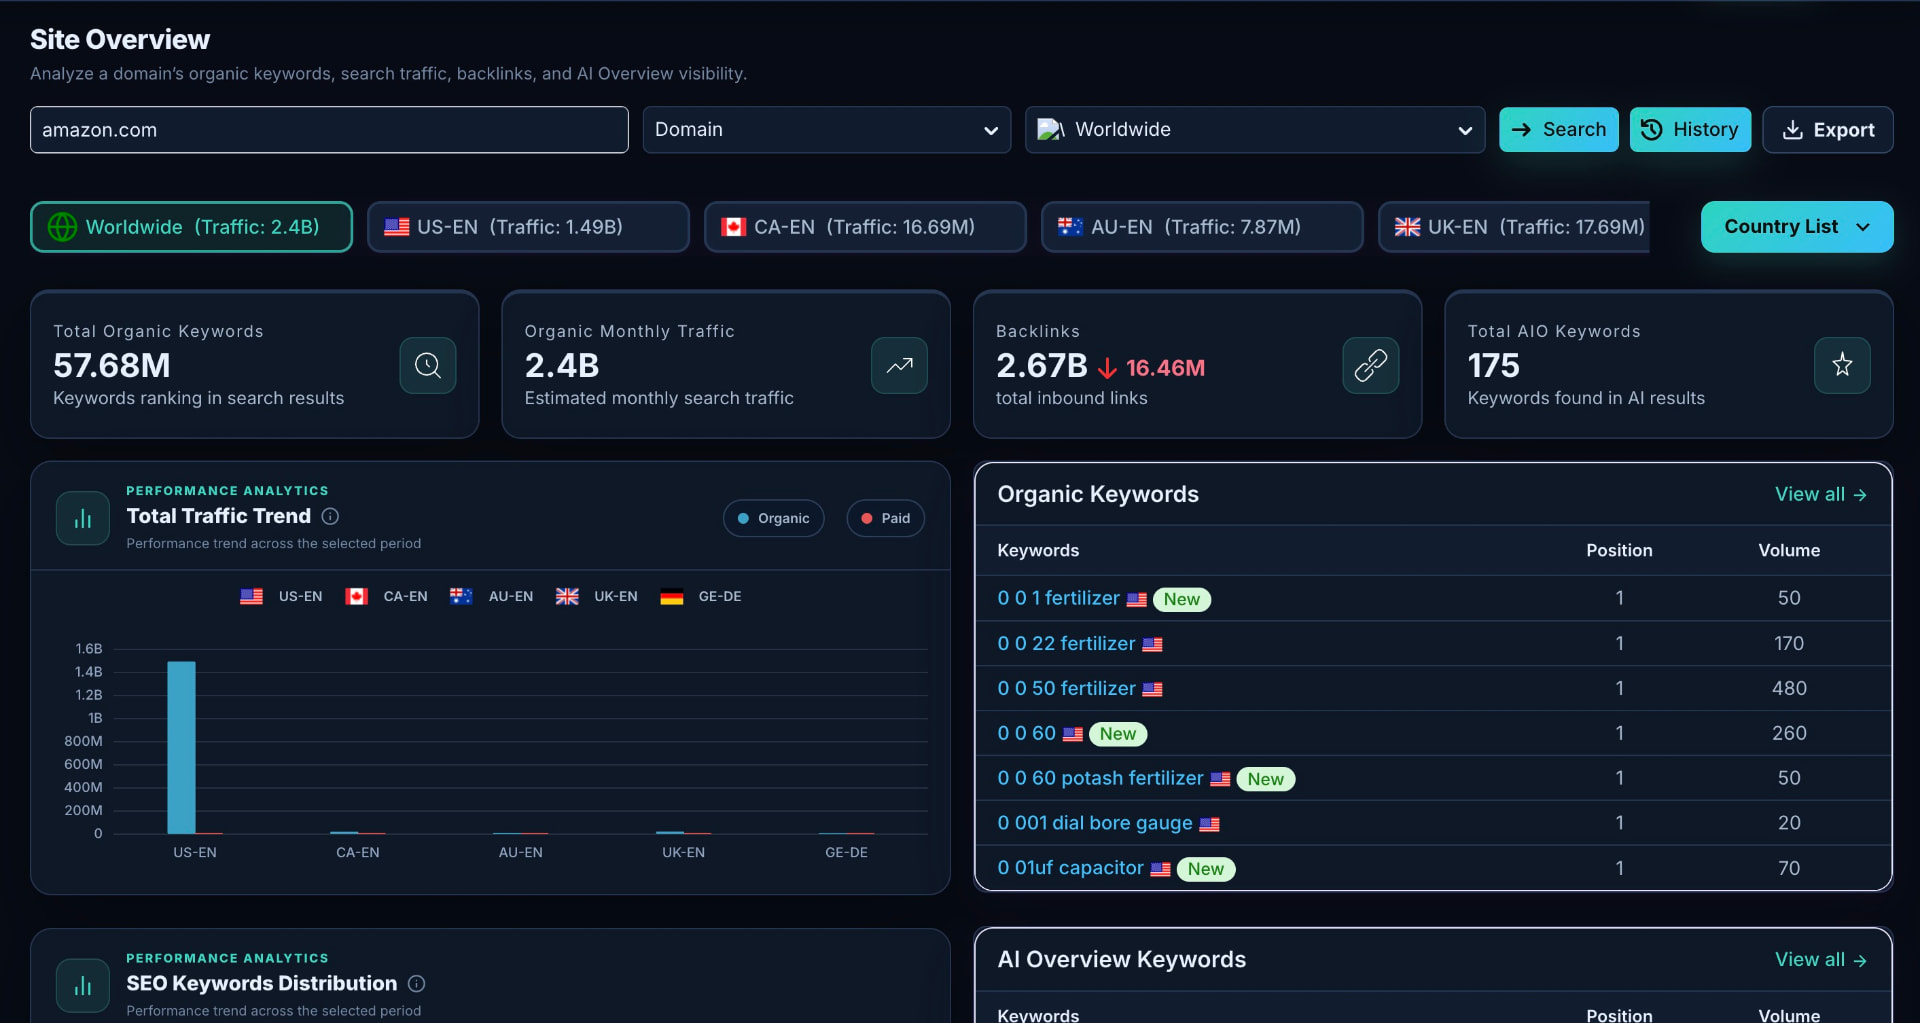Open the Domain type dropdown

pos(827,130)
